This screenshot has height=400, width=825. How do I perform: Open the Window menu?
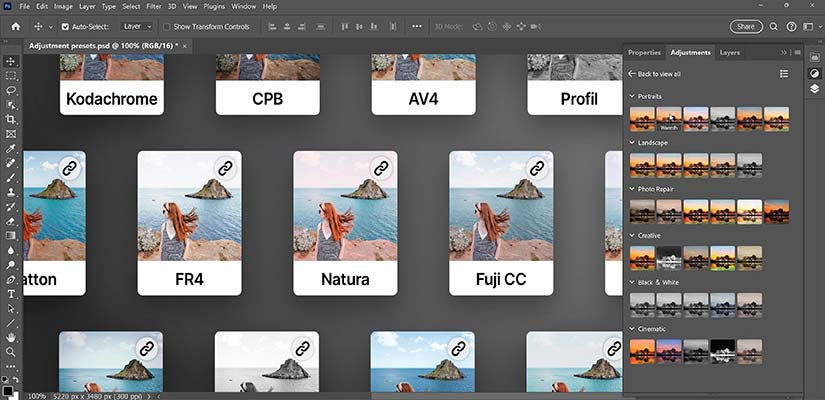[x=244, y=6]
